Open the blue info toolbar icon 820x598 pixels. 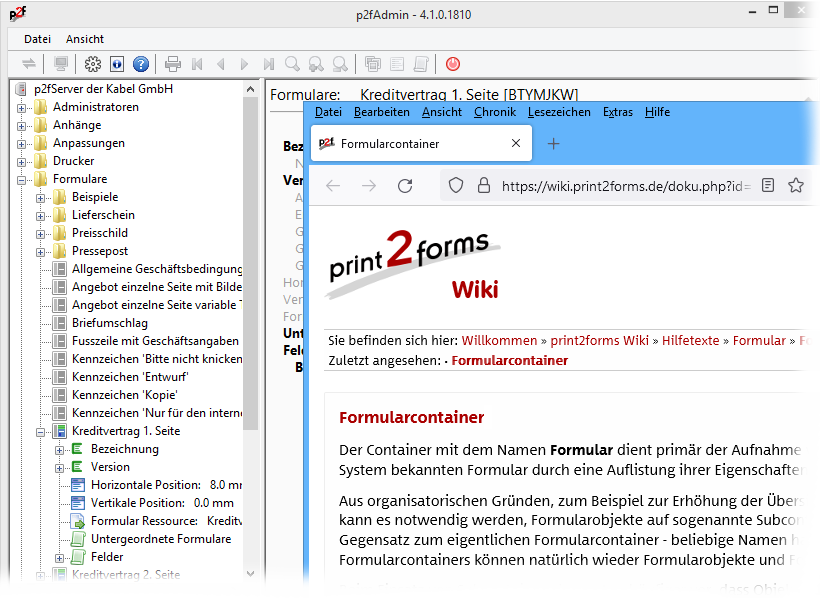tap(117, 64)
